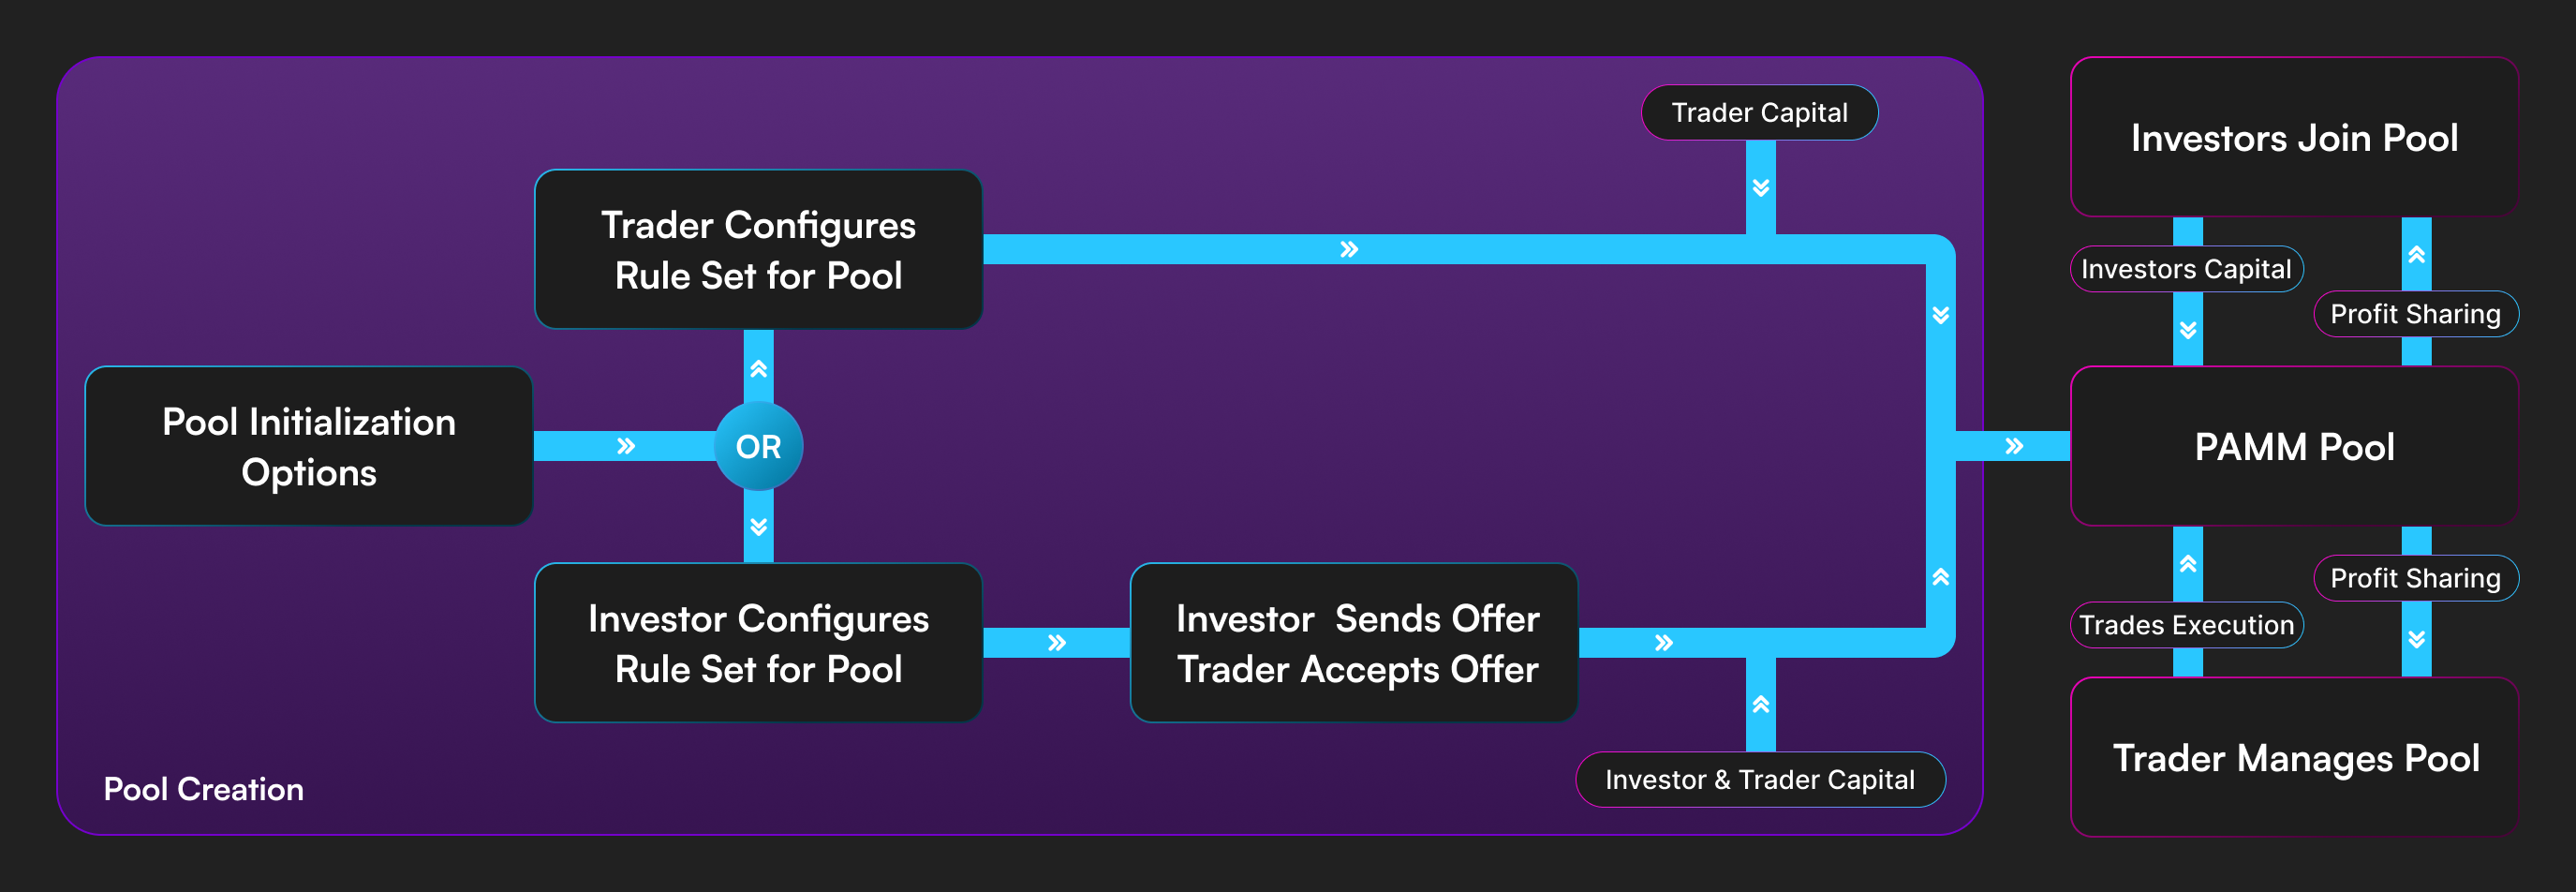Select Investor Configures Rule Set for Pool
Viewport: 2576px width, 892px height.
click(x=758, y=643)
